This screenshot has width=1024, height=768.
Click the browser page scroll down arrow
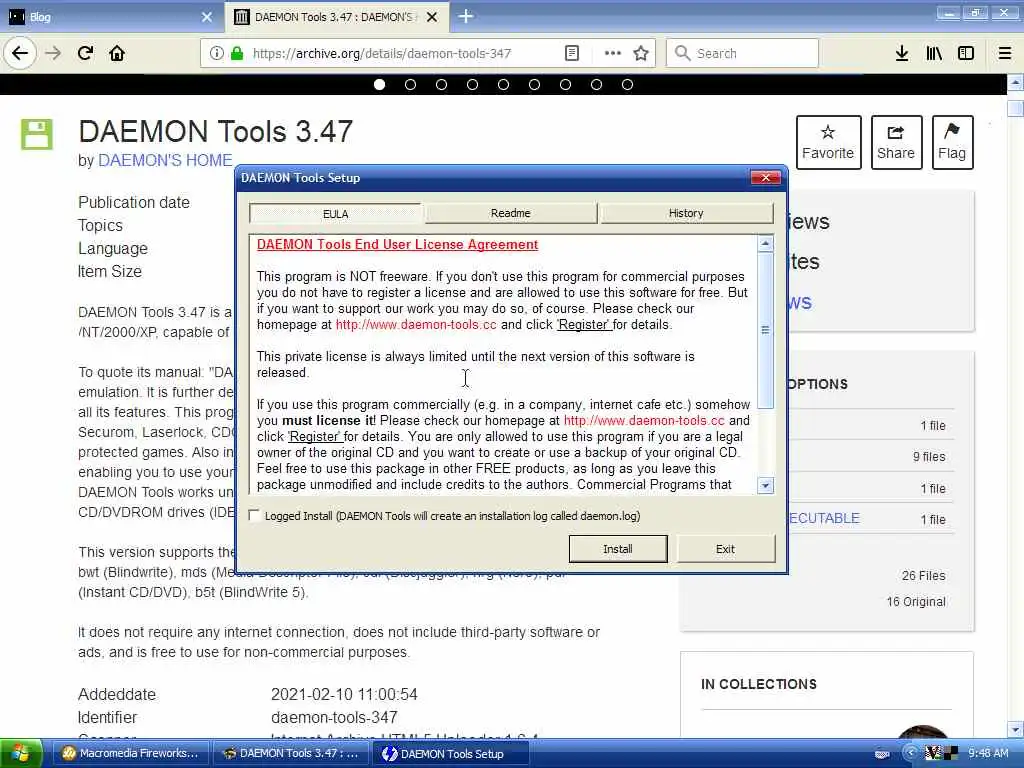click(x=1015, y=728)
